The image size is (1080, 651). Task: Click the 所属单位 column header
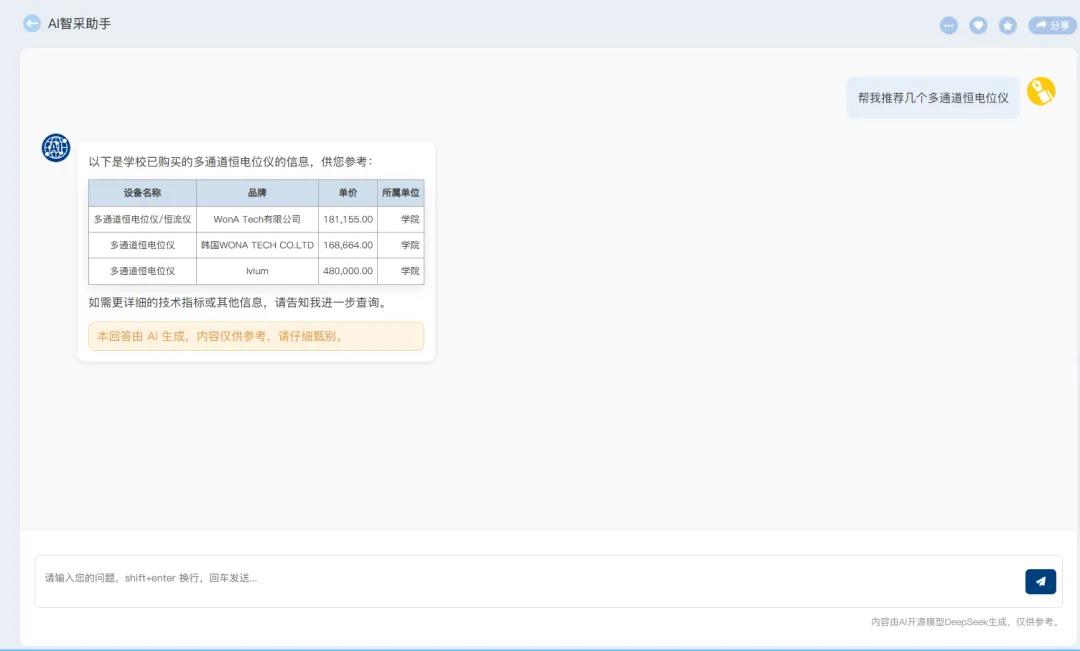[x=401, y=193]
